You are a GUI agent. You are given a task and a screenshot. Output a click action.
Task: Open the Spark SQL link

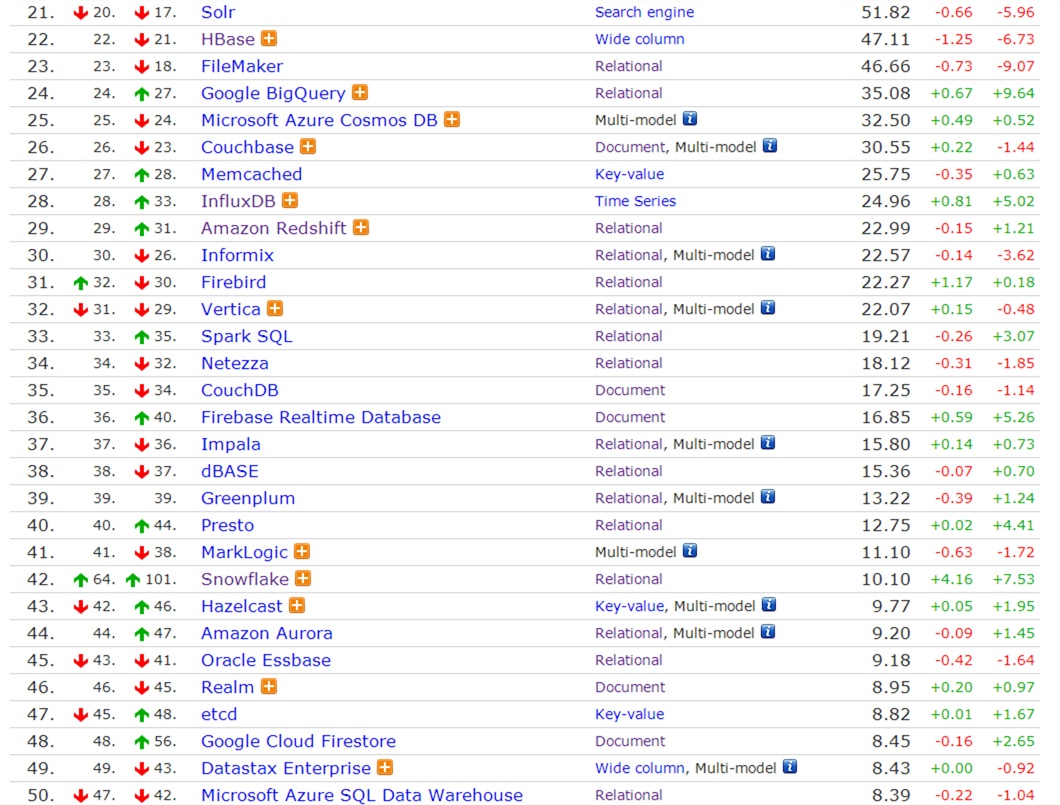point(247,337)
